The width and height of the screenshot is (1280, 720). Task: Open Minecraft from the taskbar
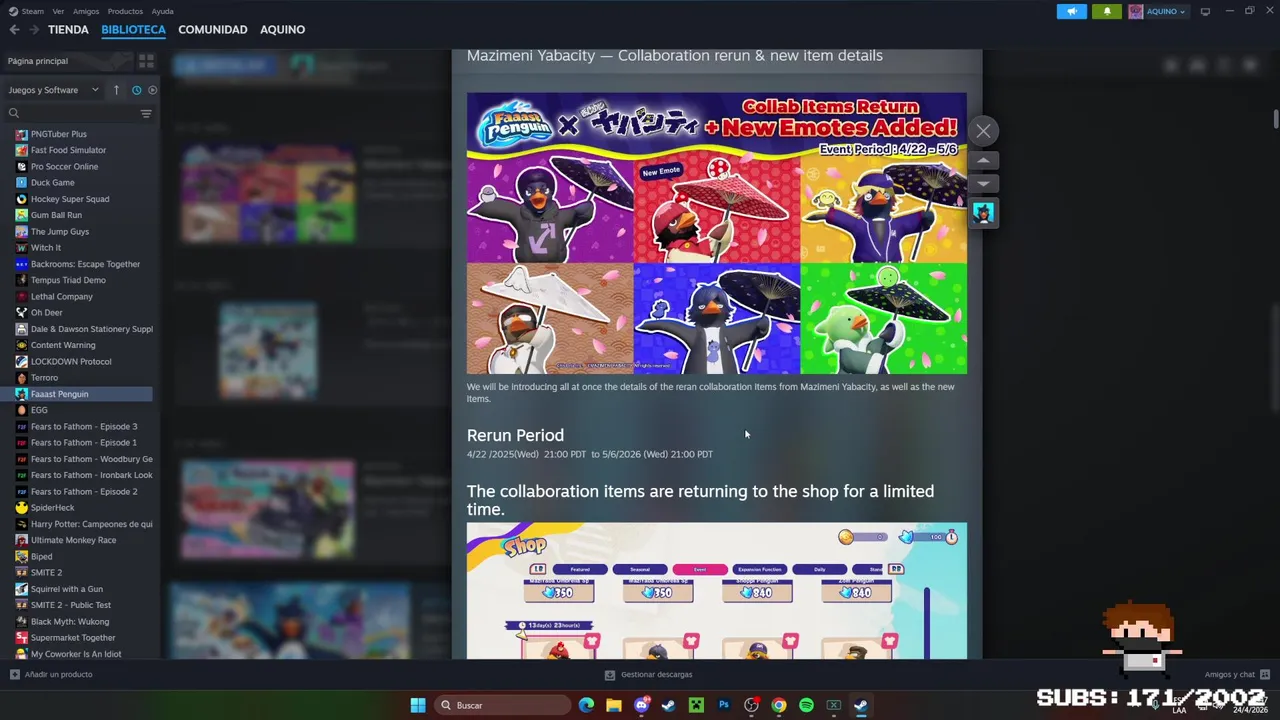696,705
